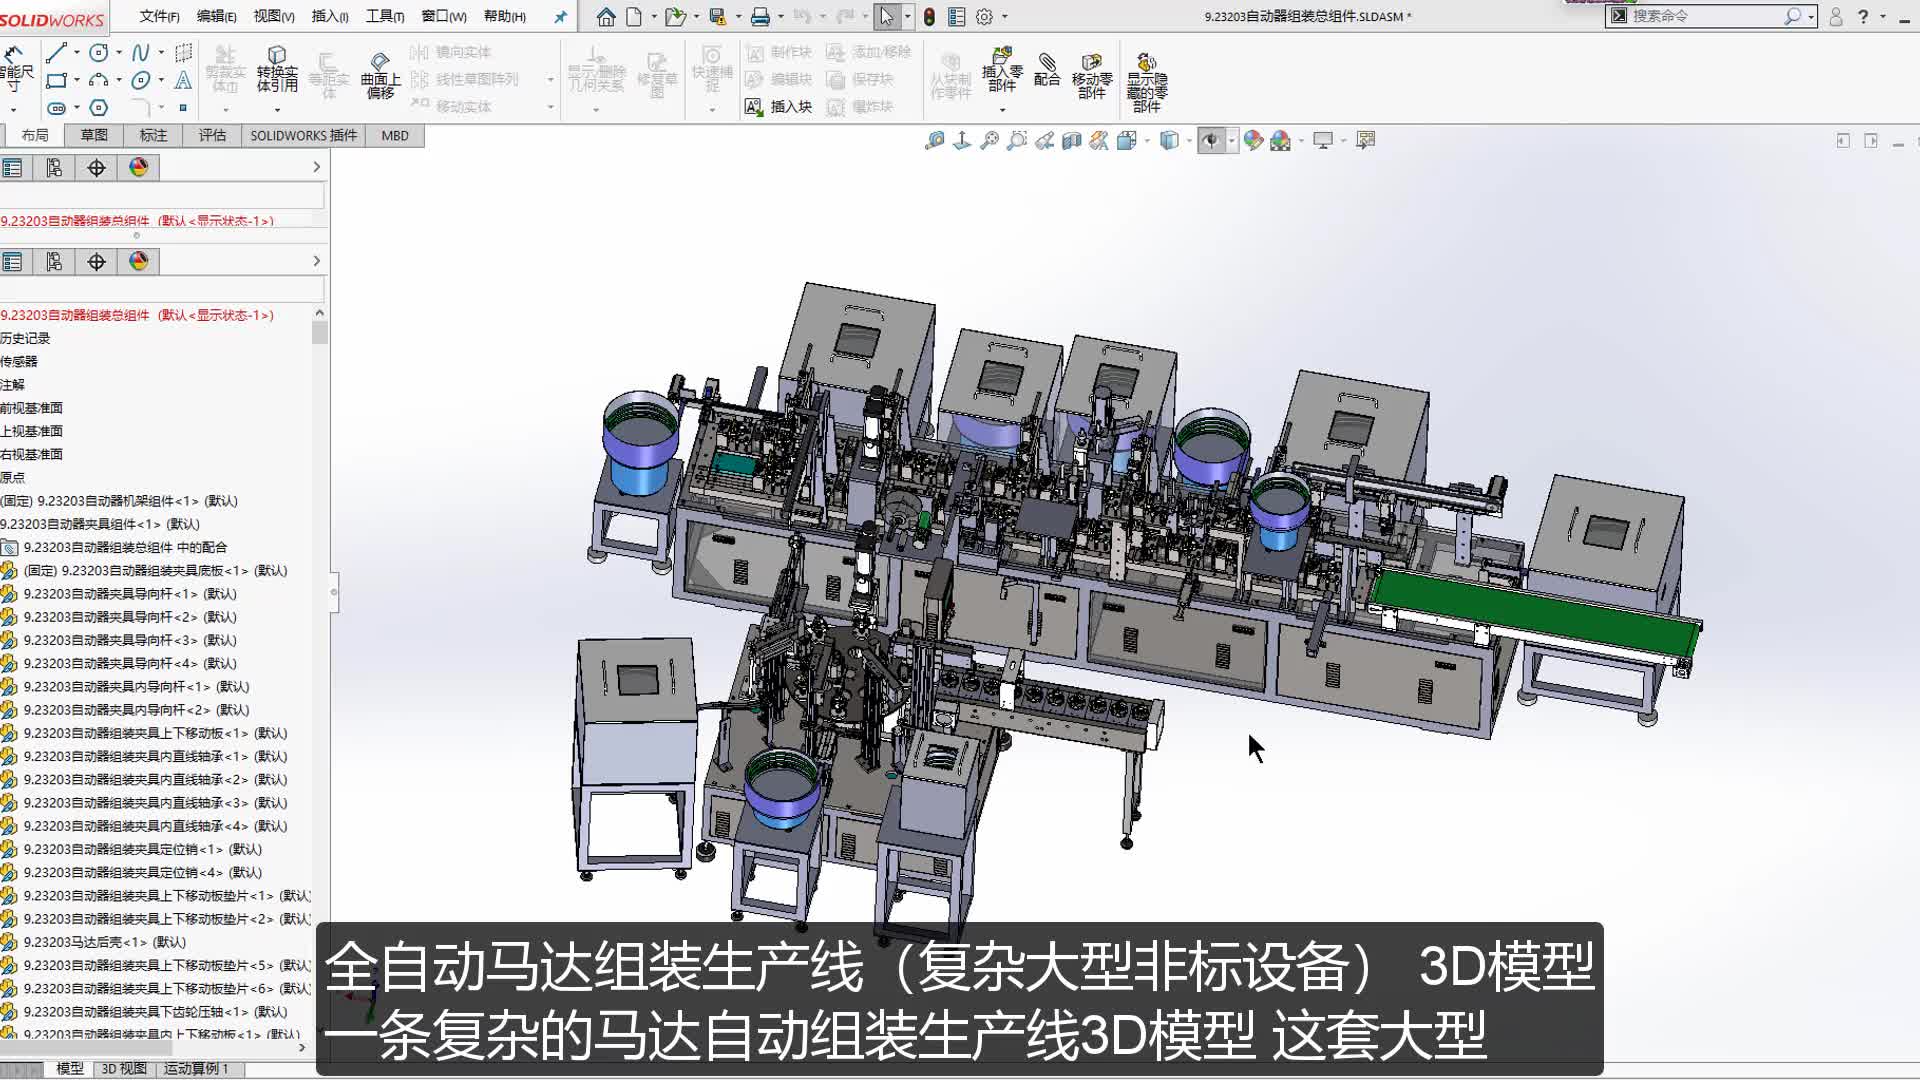The width and height of the screenshot is (1920, 1080).
Task: Click 配合 Mate paperclip tool
Action: 1047,69
